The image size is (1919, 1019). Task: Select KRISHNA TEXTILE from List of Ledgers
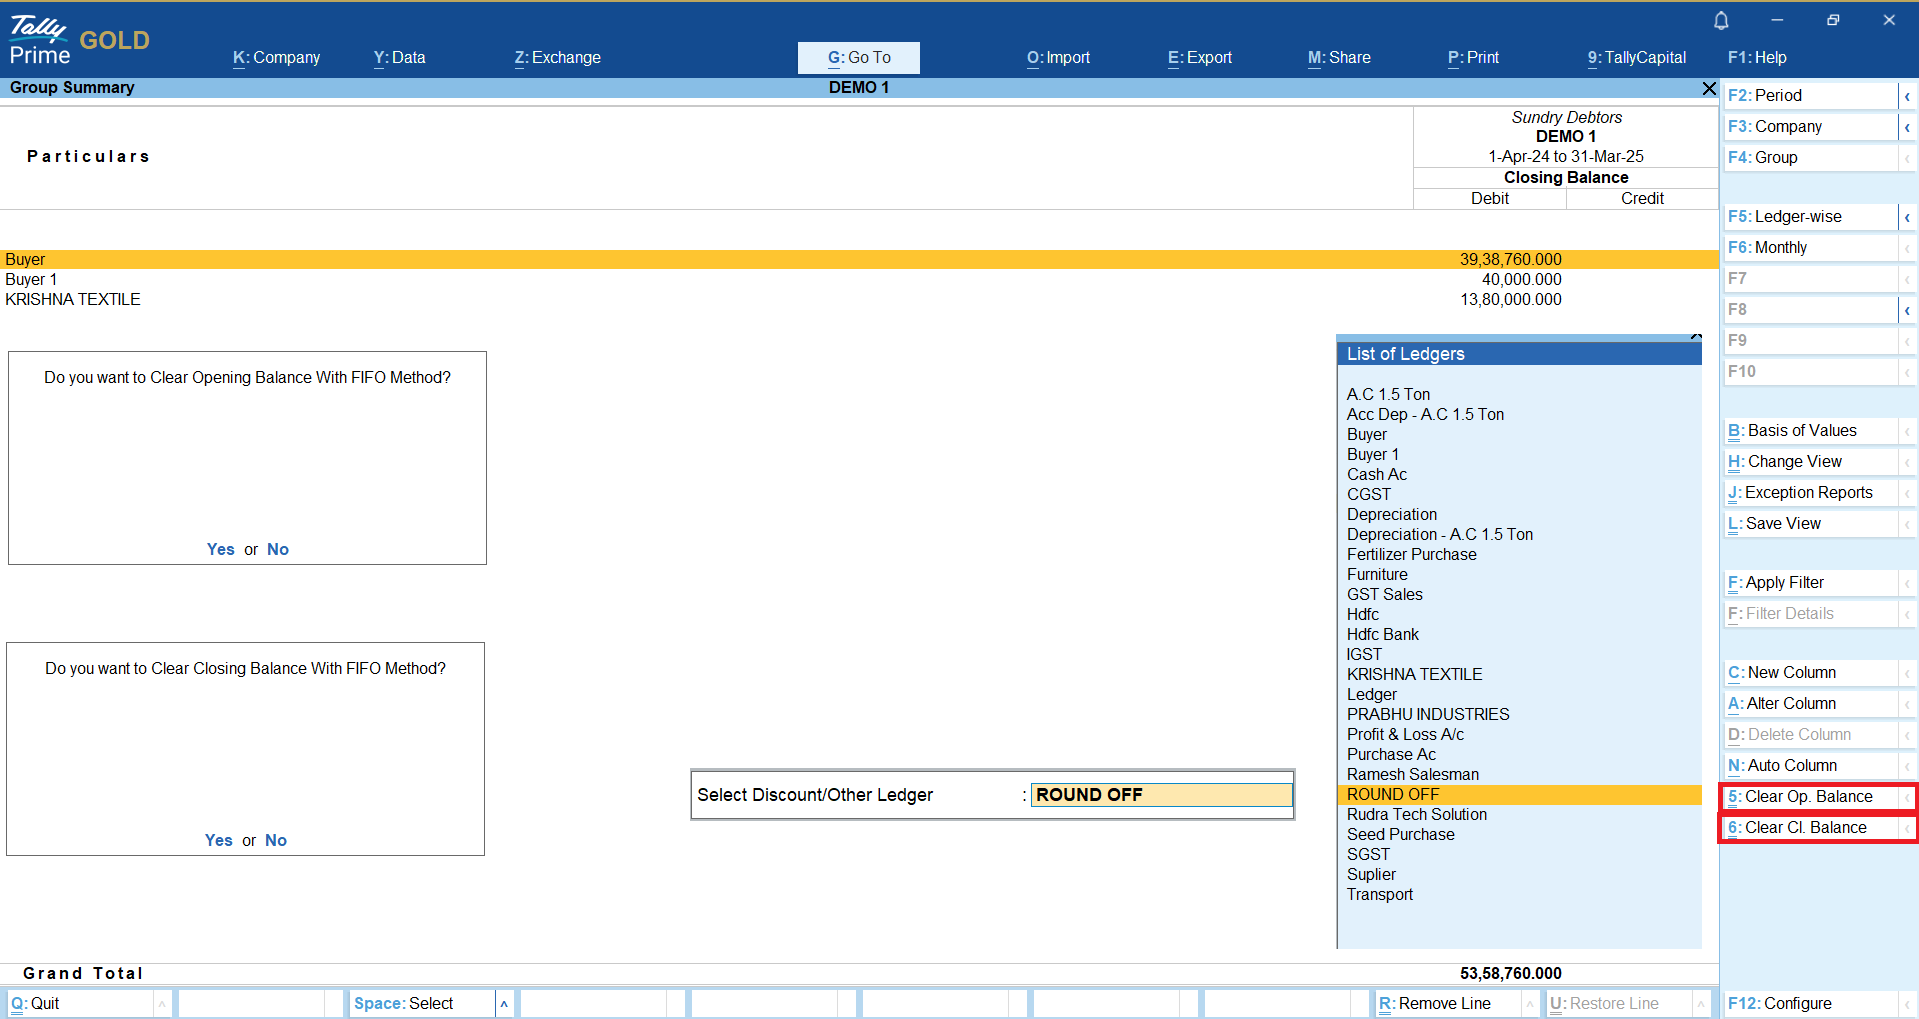click(1414, 675)
